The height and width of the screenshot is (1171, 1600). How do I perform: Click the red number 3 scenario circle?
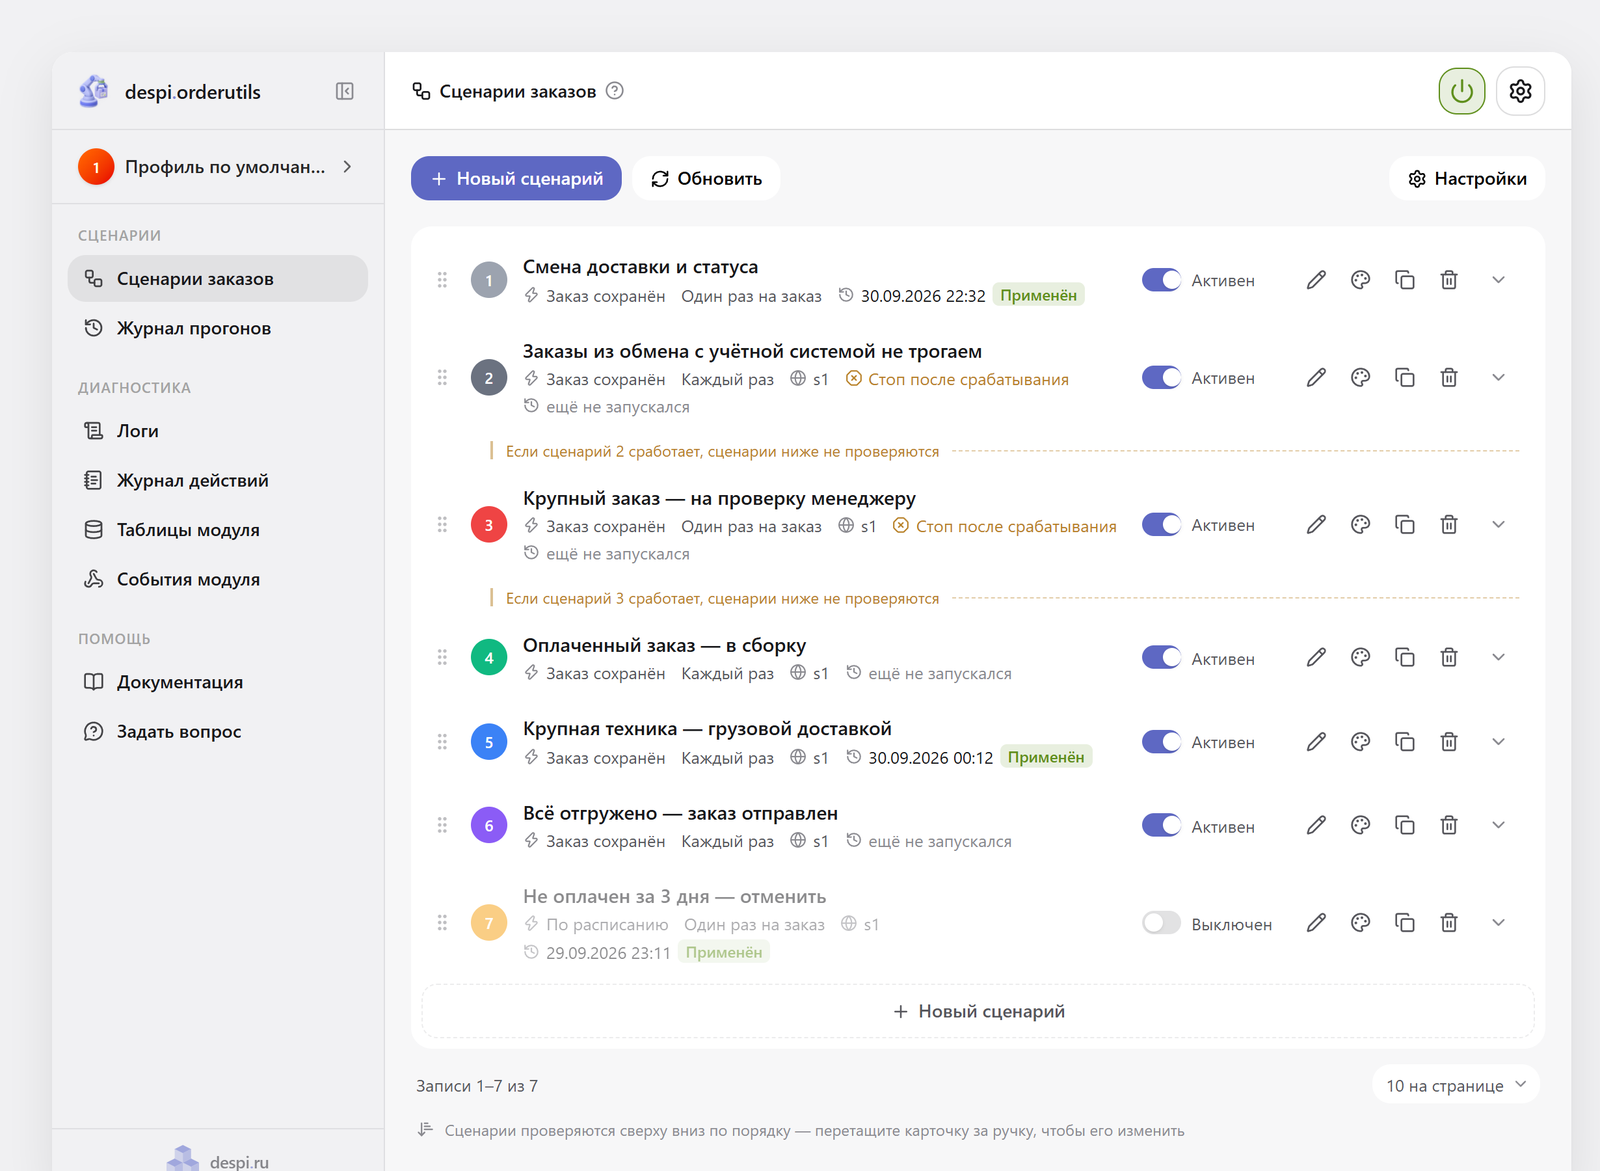click(x=489, y=525)
